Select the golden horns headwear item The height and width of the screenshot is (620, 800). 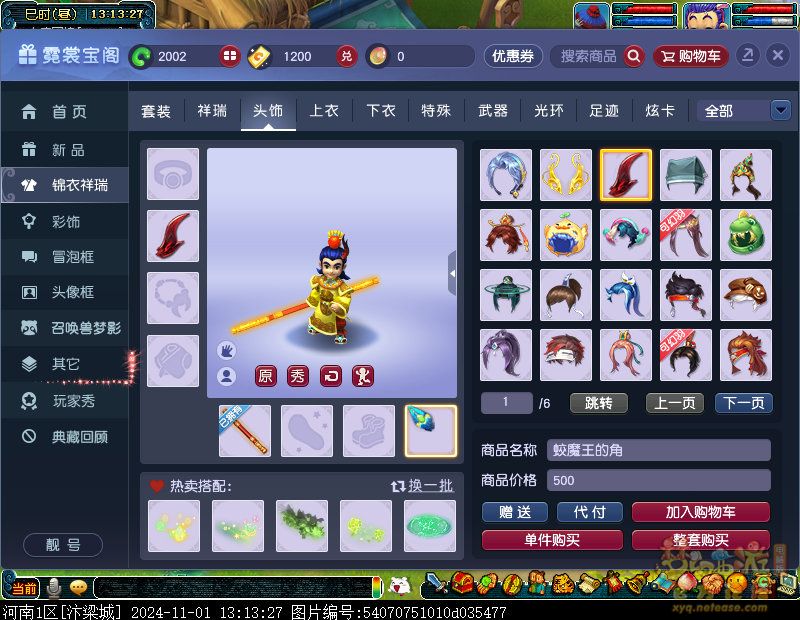(566, 175)
